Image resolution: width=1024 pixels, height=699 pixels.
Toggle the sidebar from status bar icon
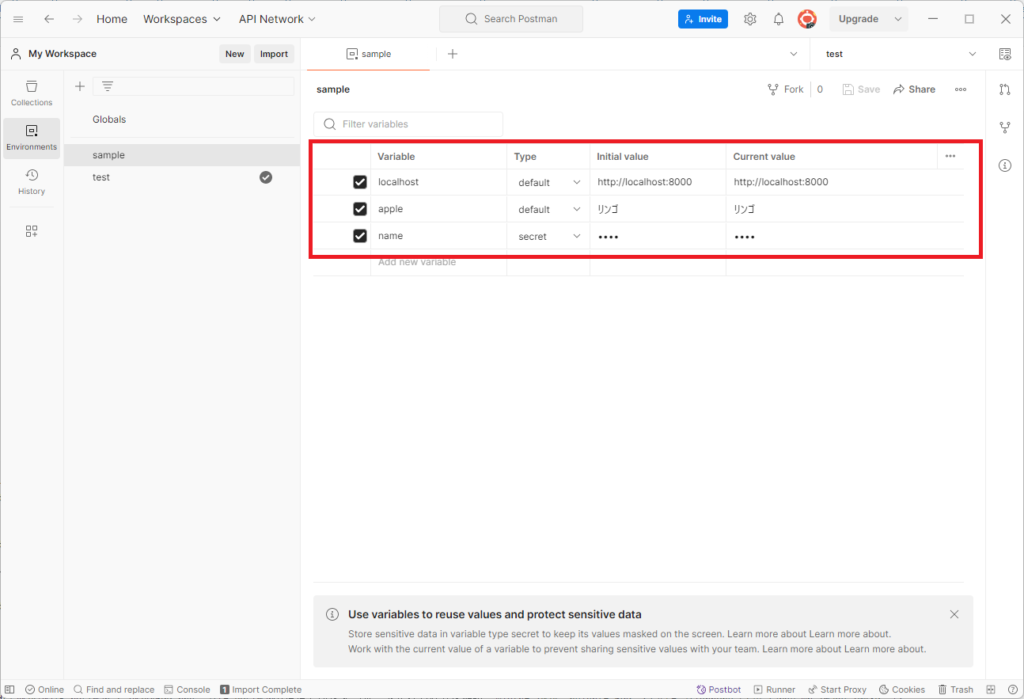click(x=10, y=689)
